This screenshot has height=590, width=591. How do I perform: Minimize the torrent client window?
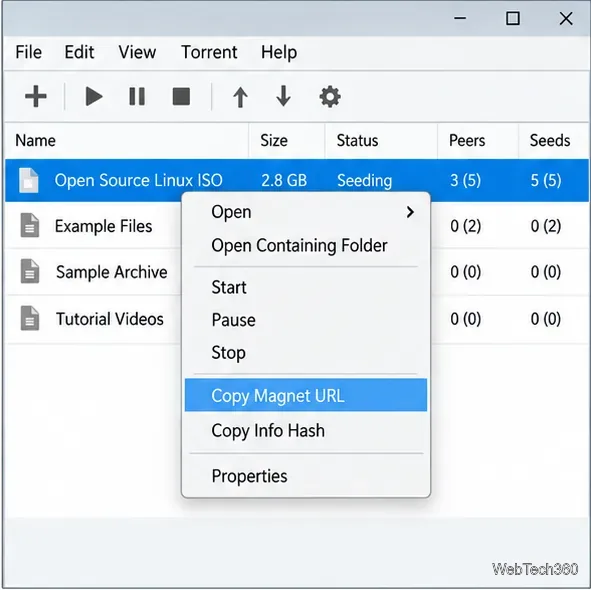(x=460, y=18)
